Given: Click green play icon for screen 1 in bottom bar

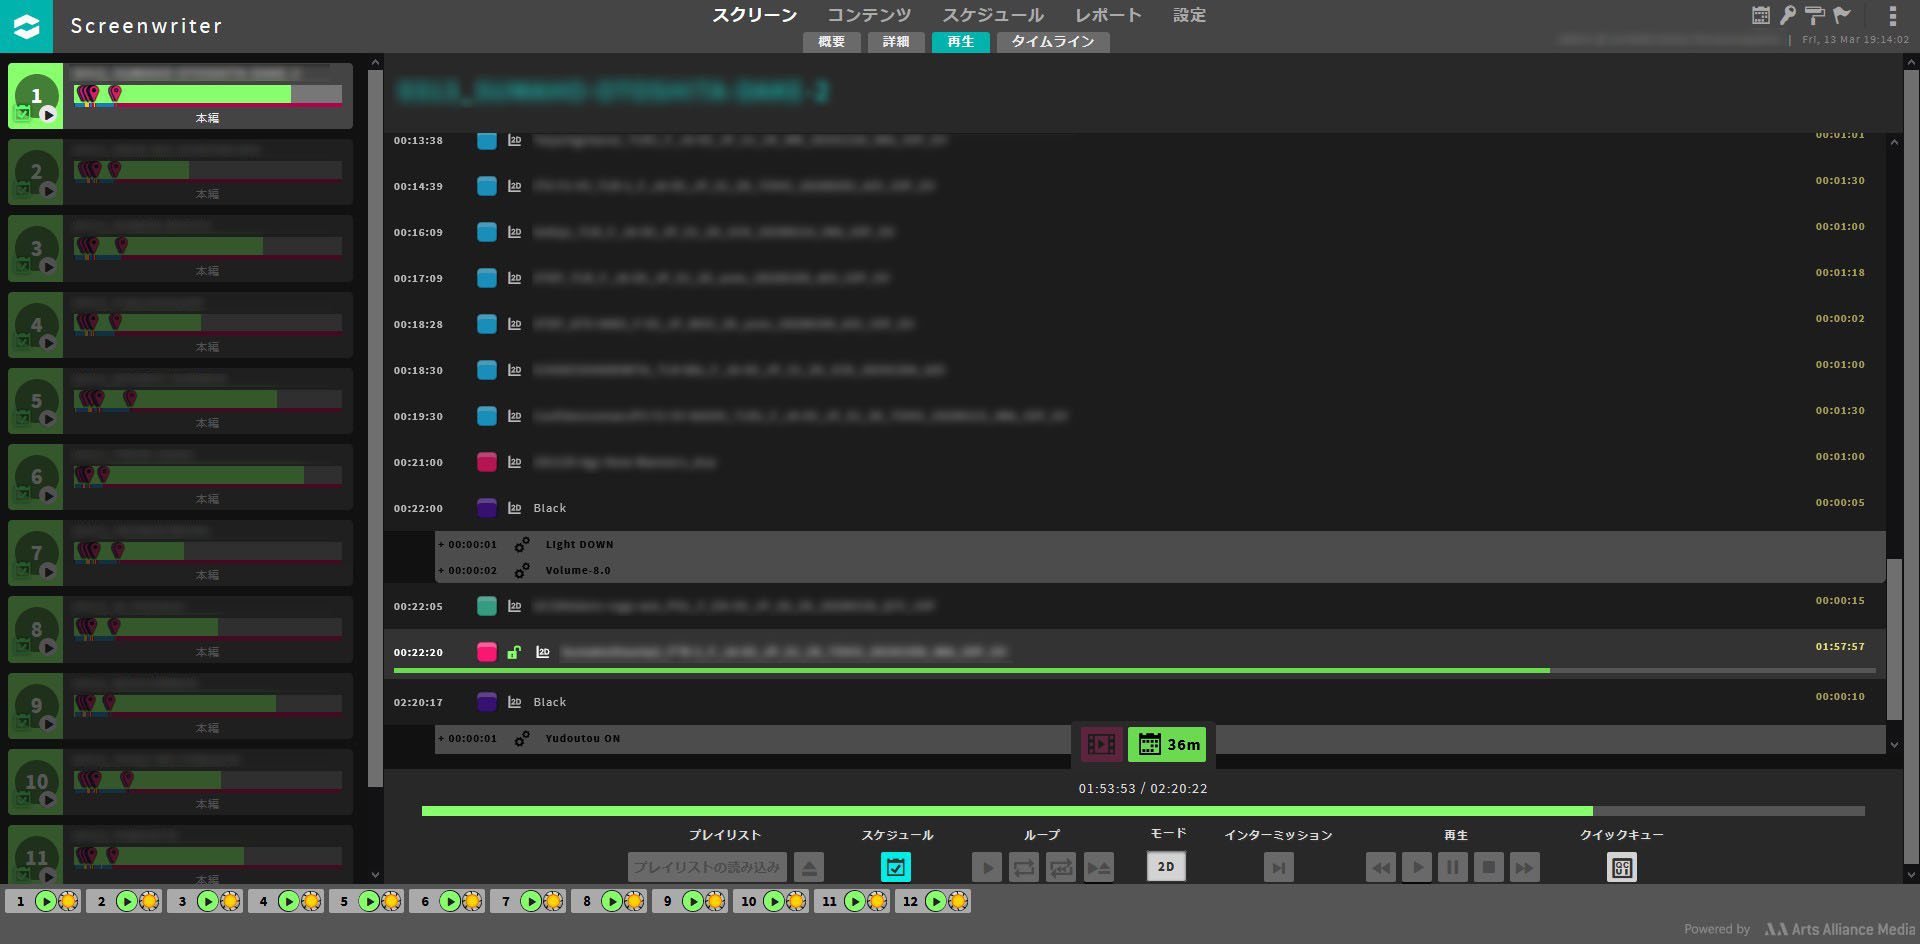Looking at the screenshot, I should (x=45, y=901).
